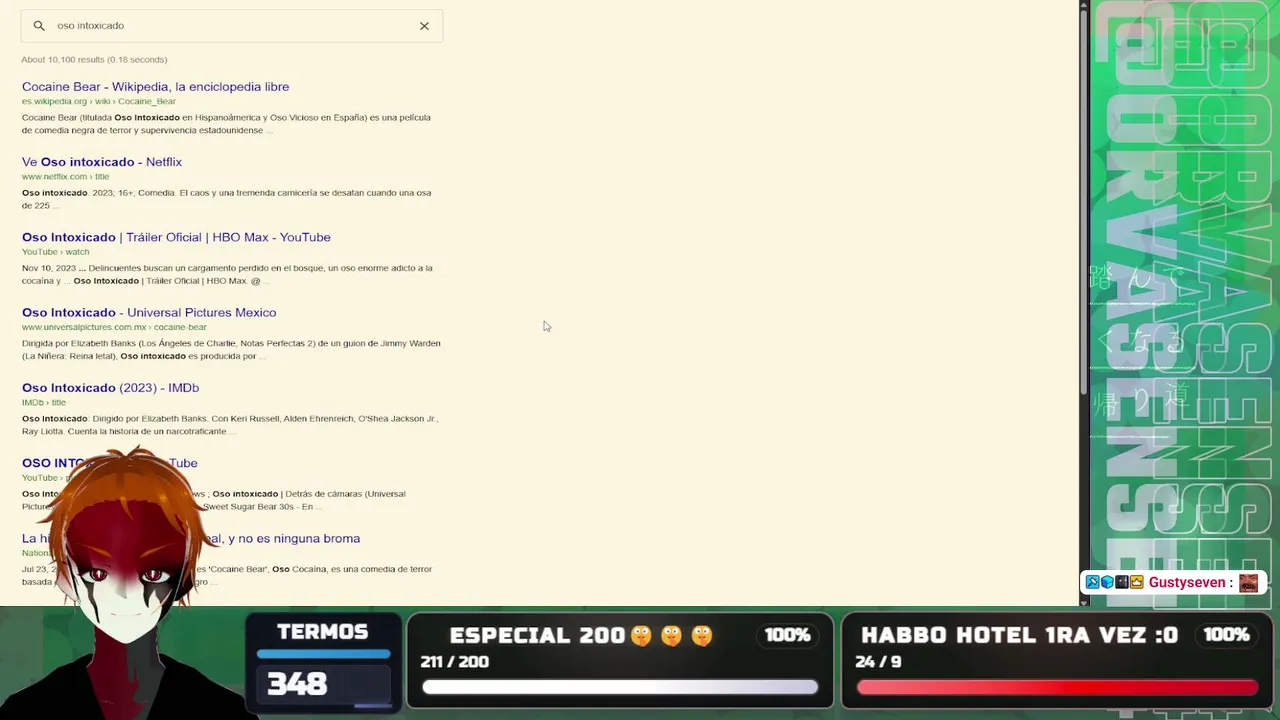Click the Wikipedia snippet about 'comedia negra de terror'
This screenshot has width=1280, height=720.
coord(226,124)
